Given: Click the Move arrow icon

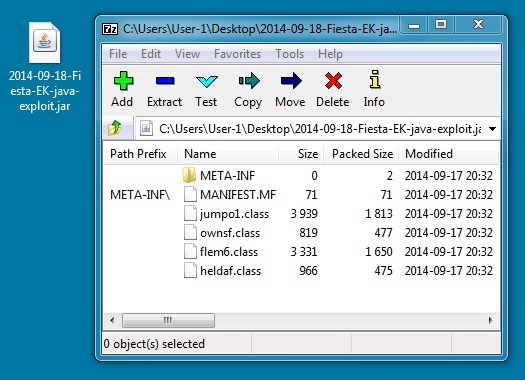Looking at the screenshot, I should click(291, 81).
